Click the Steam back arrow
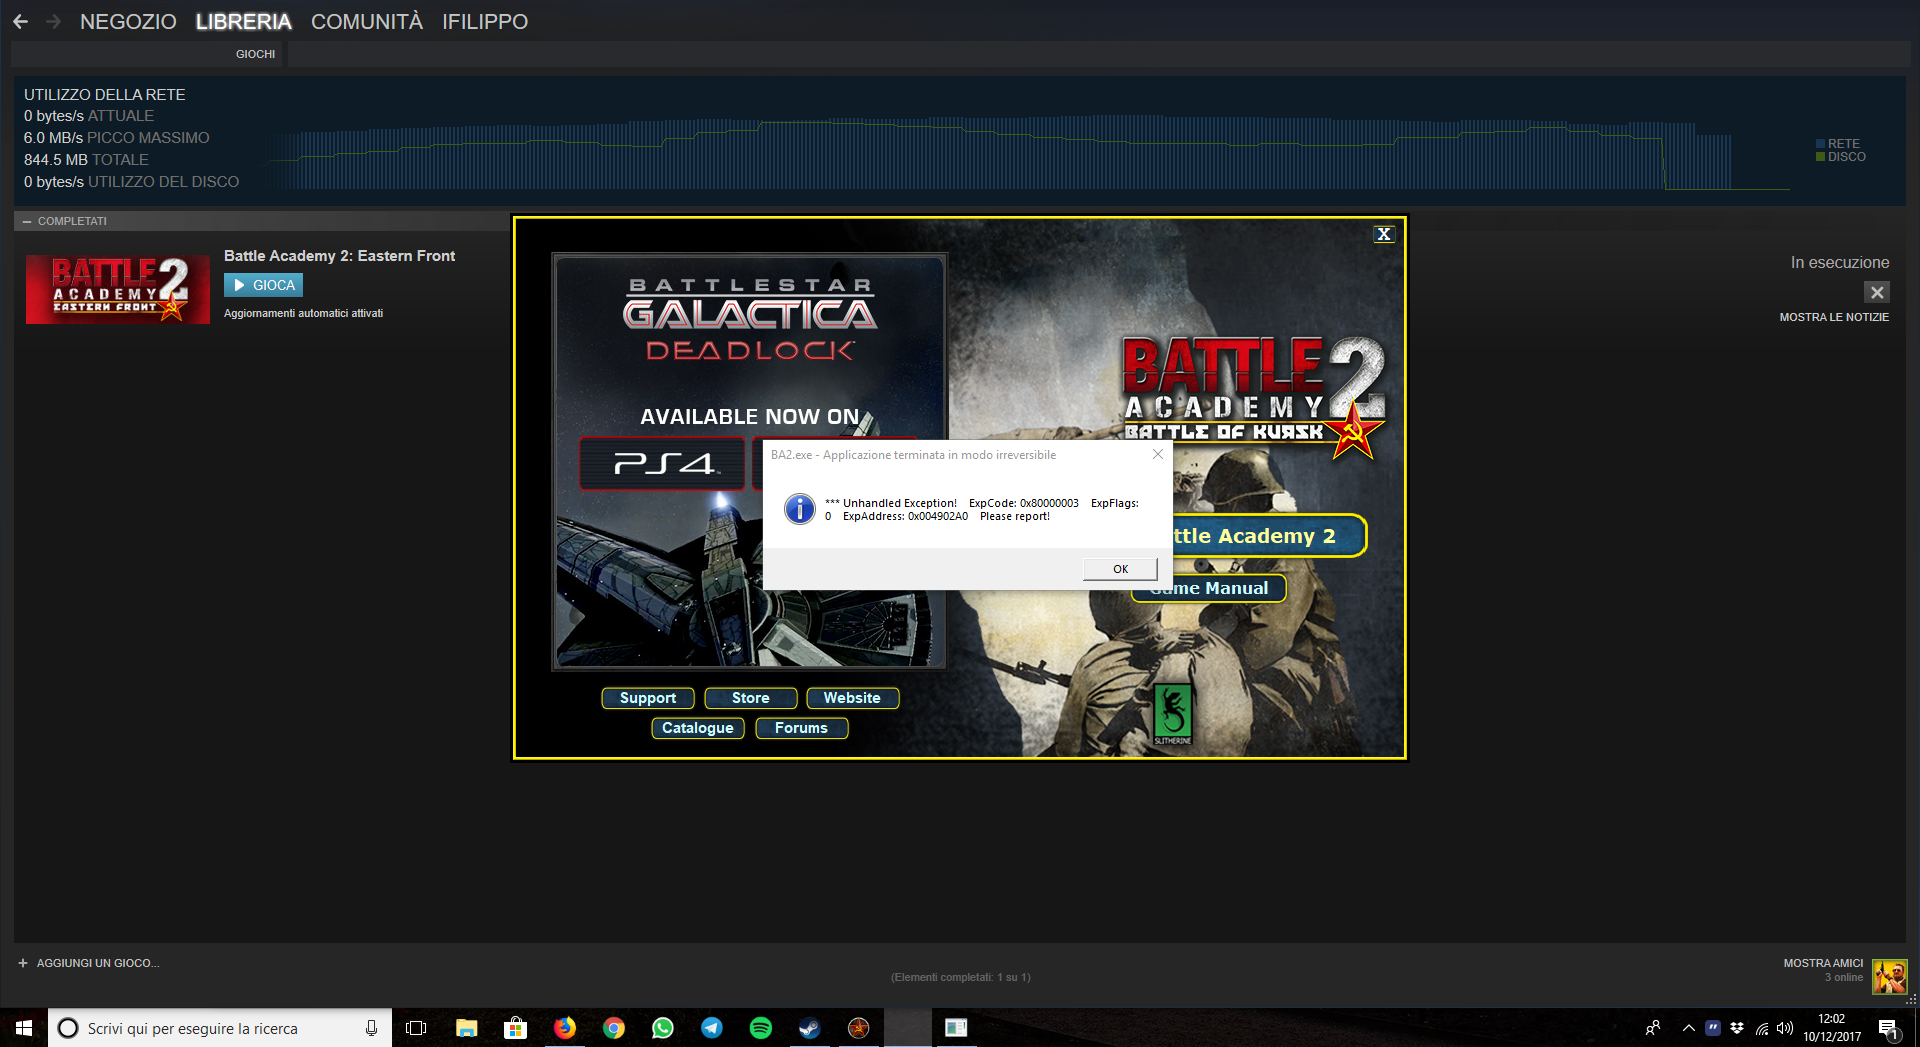This screenshot has width=1920, height=1047. (x=20, y=21)
